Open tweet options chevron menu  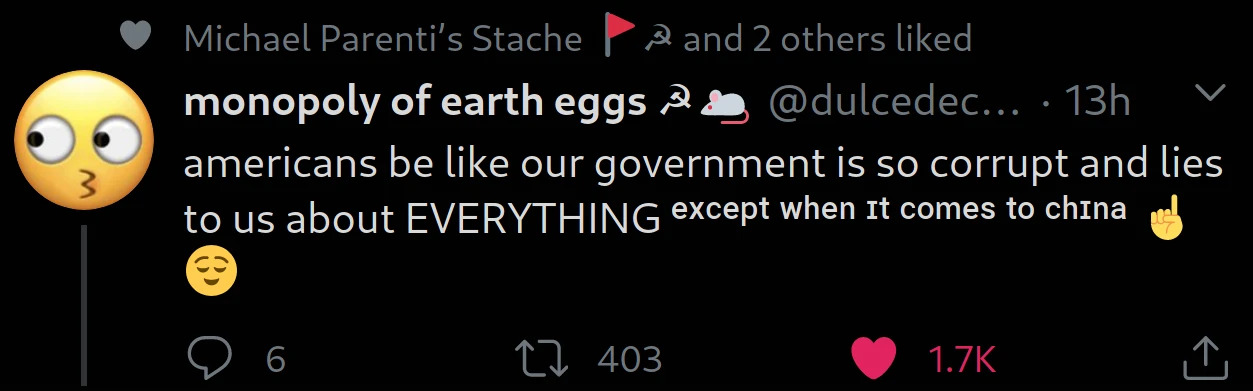coord(1210,93)
